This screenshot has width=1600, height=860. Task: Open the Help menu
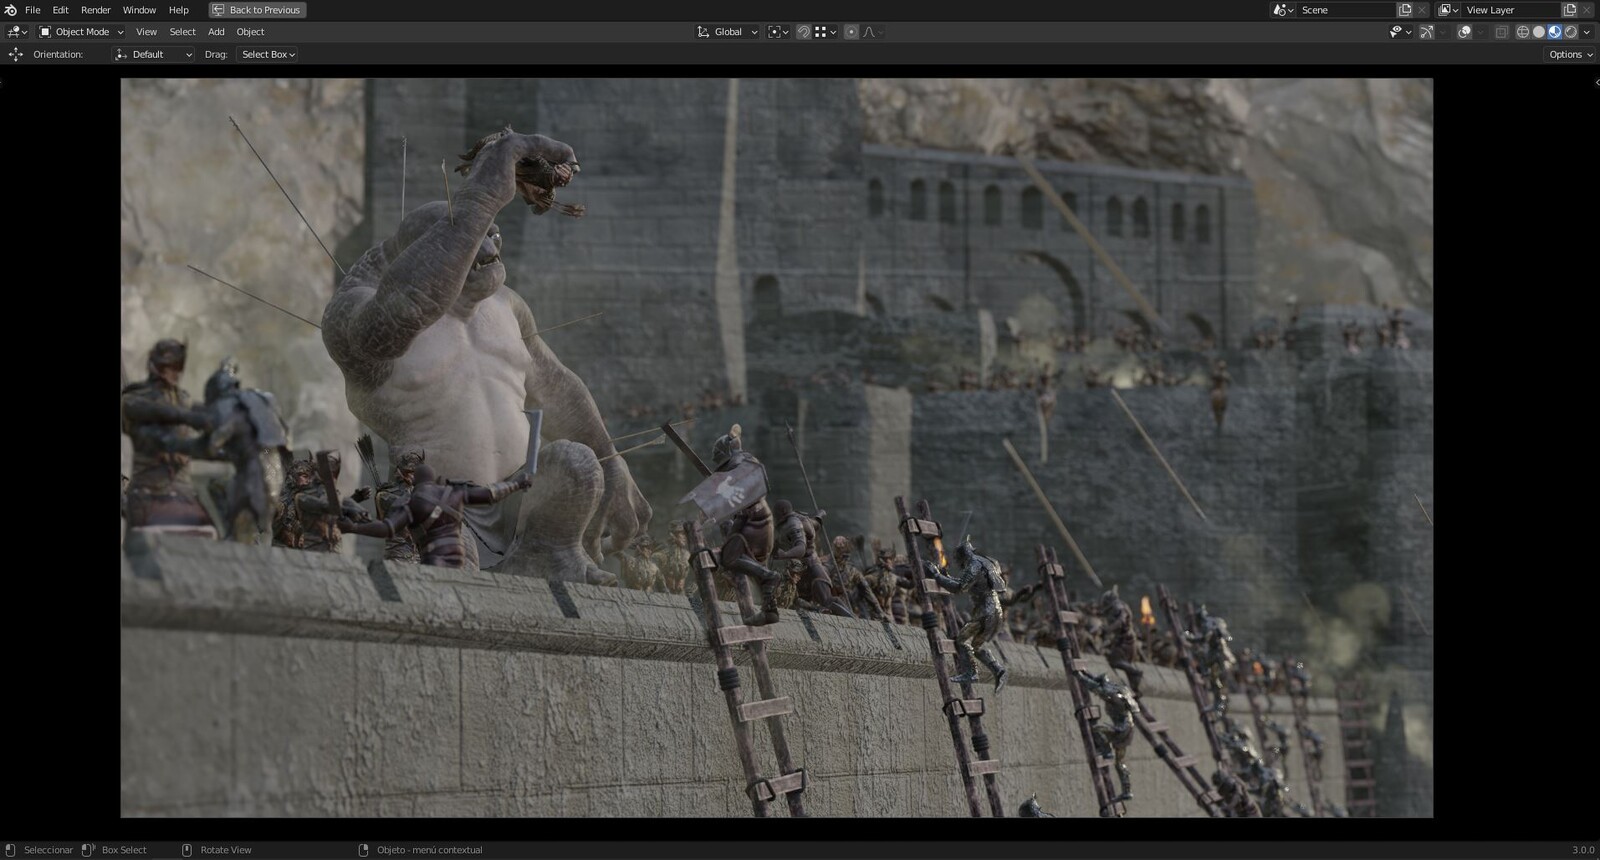(x=178, y=10)
